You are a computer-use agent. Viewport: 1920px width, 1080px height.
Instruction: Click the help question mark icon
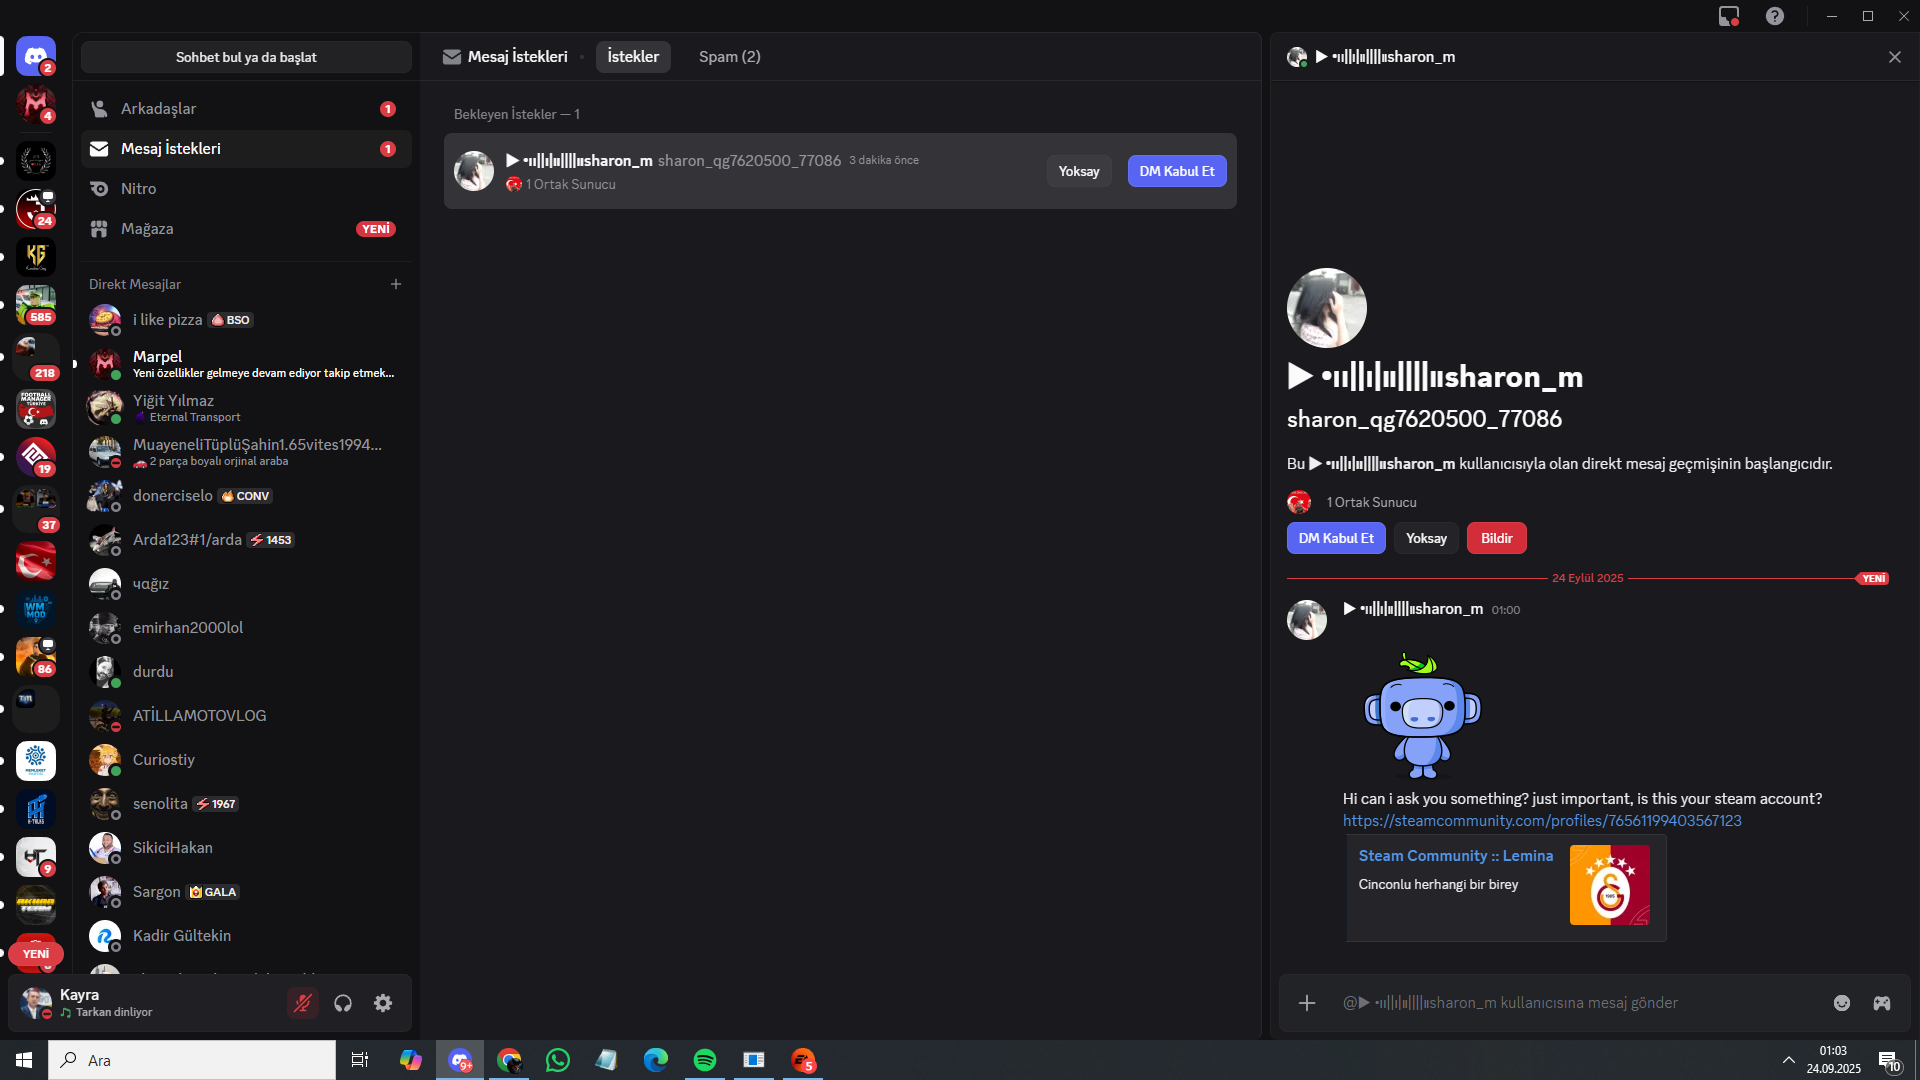(x=1774, y=16)
